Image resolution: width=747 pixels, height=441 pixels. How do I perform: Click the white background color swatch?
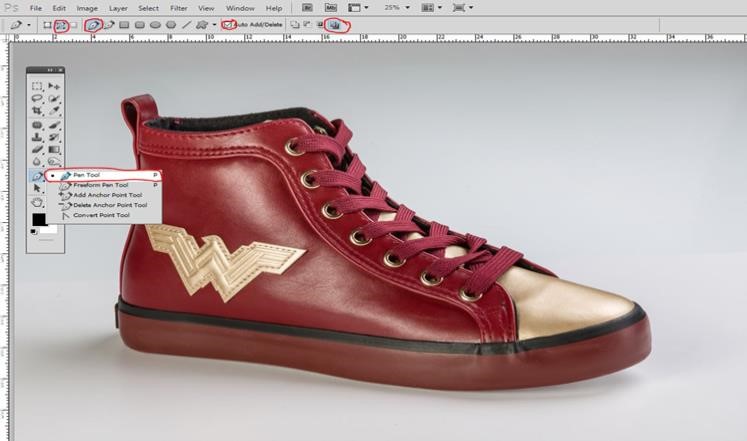(51, 230)
